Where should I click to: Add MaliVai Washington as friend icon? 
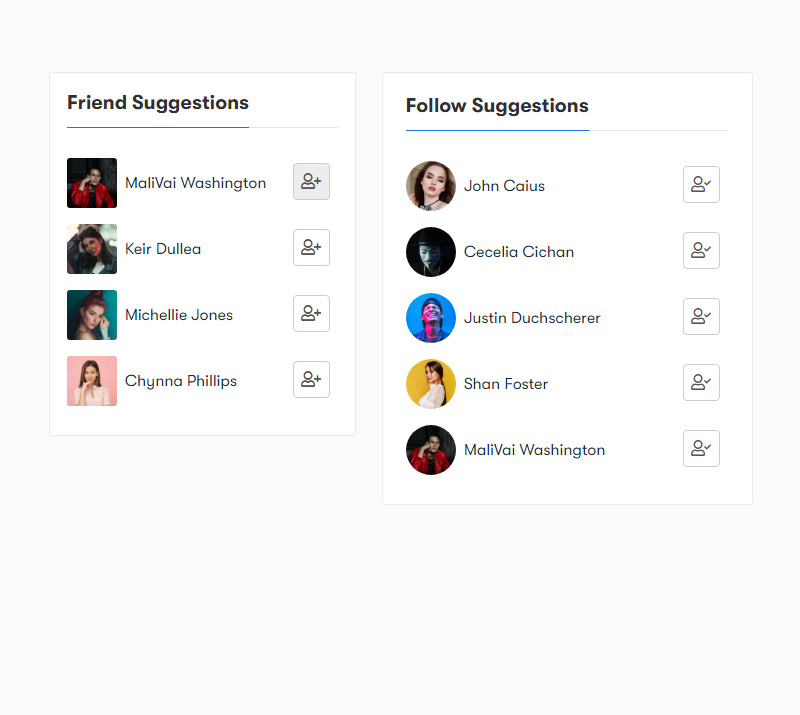[311, 182]
